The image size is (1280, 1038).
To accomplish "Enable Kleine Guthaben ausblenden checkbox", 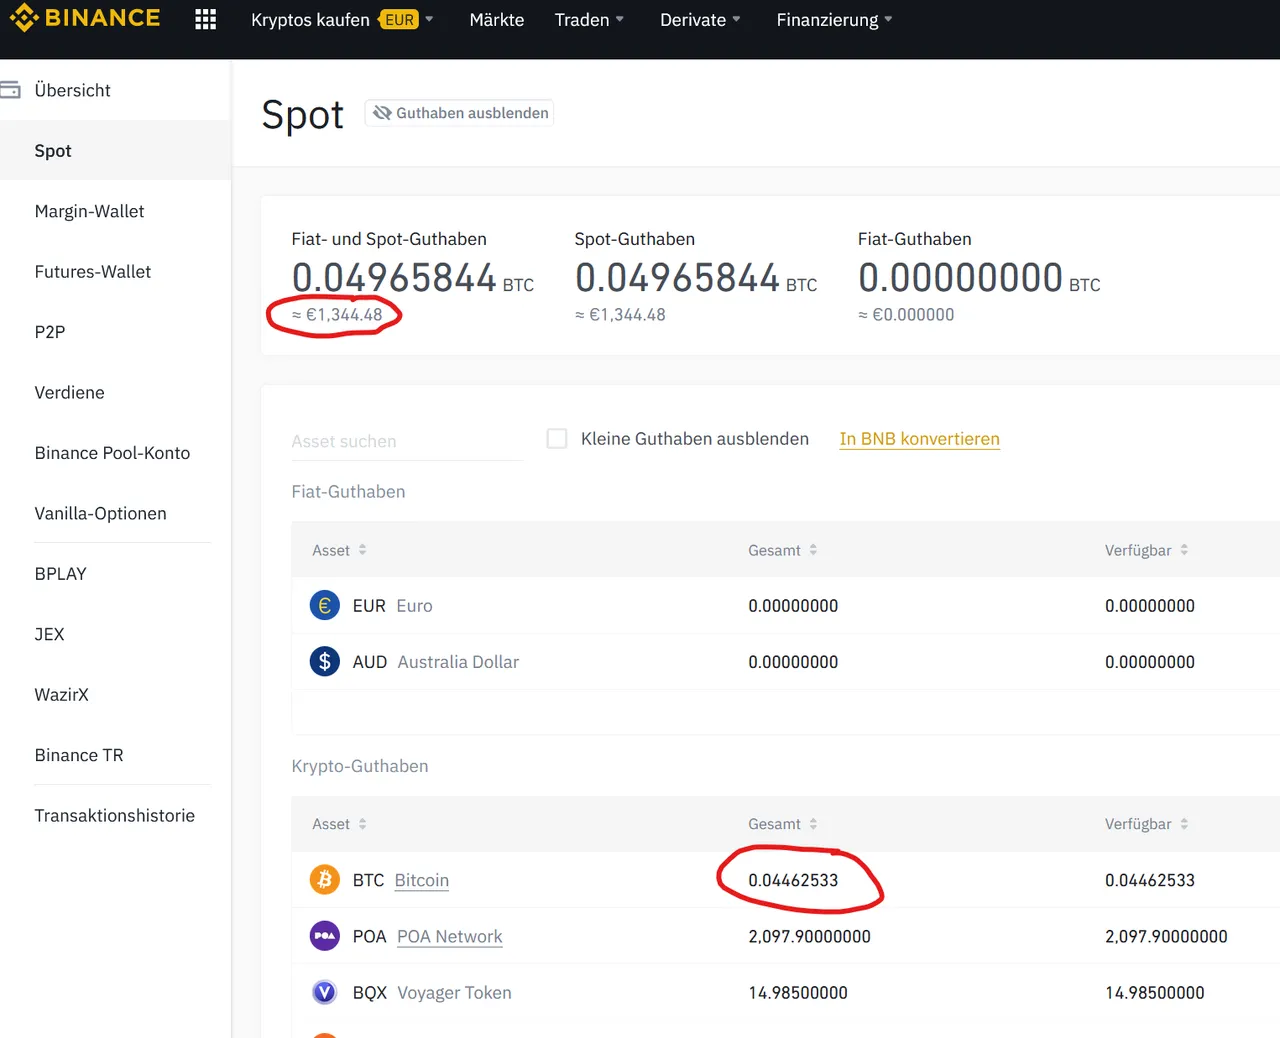I will pos(557,438).
